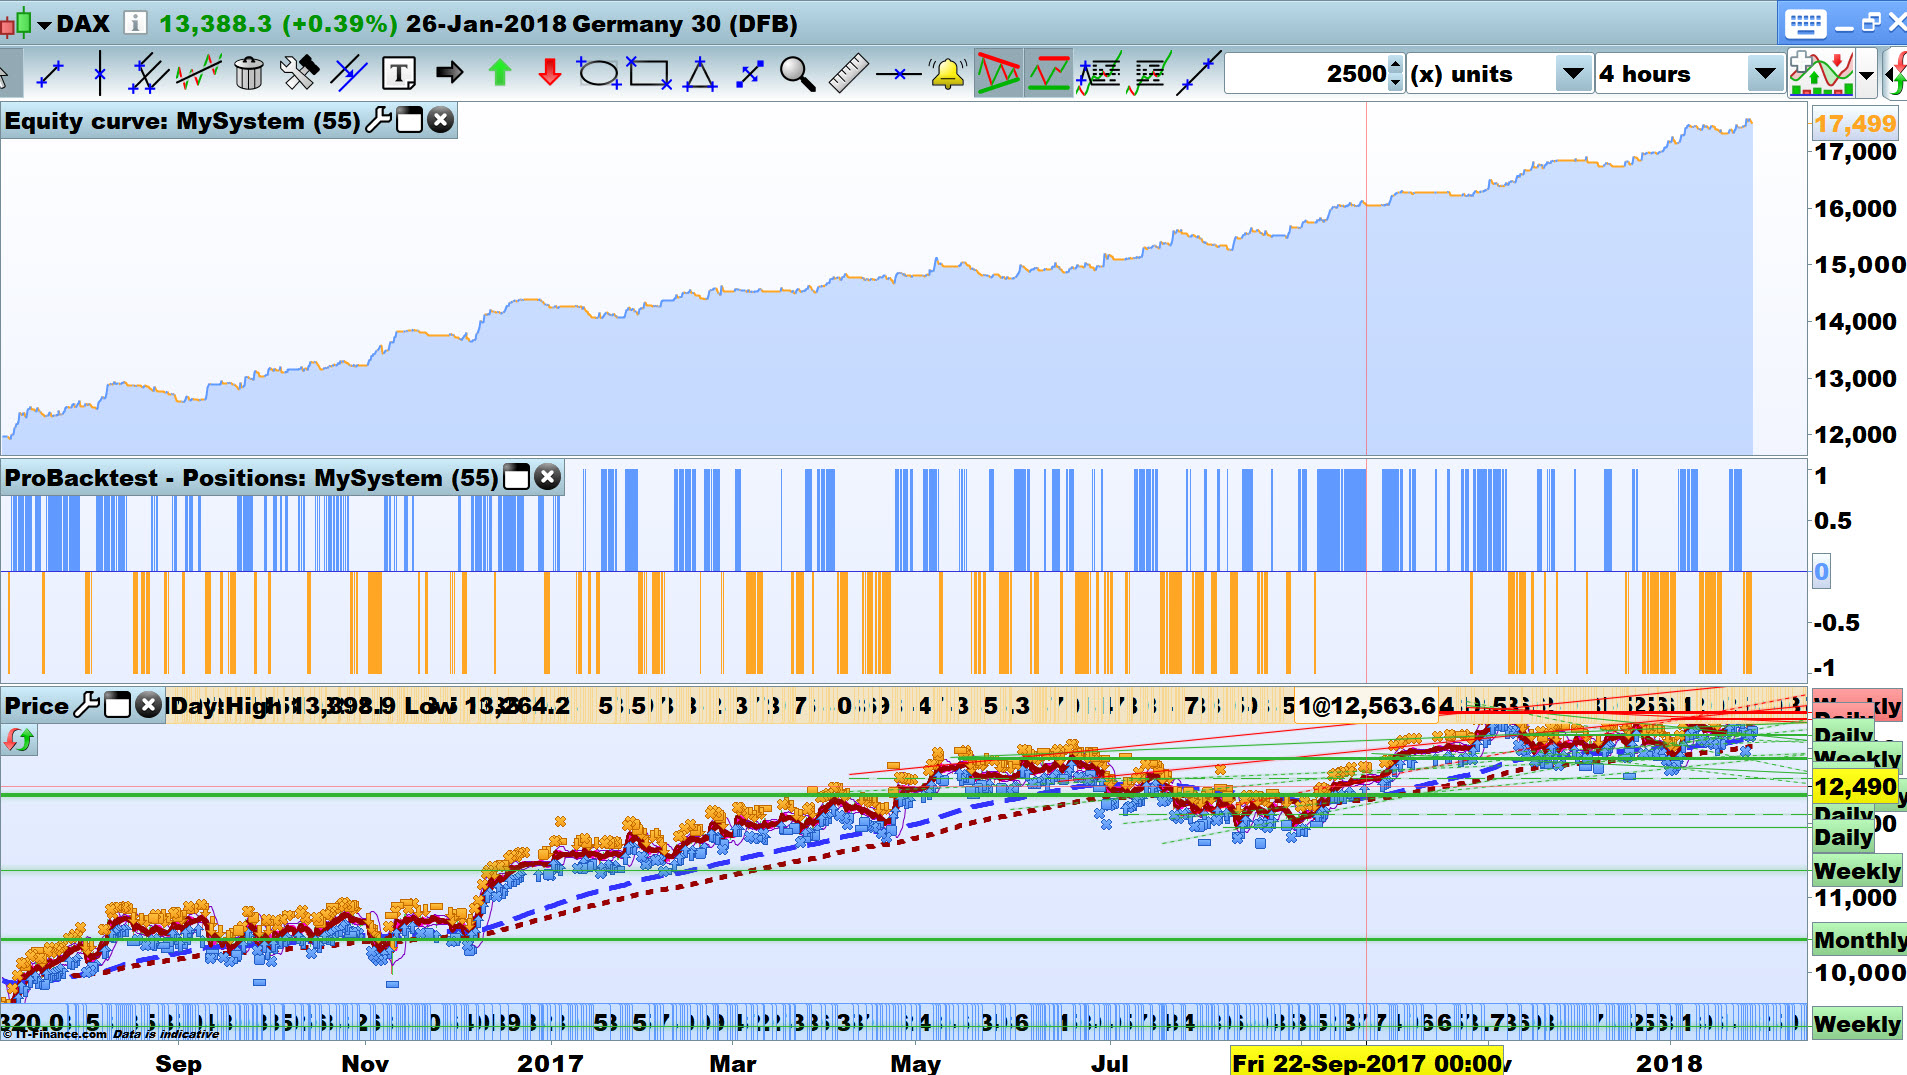This screenshot has width=1907, height=1075.
Task: Select the parallel channel lines tool
Action: click(148, 73)
